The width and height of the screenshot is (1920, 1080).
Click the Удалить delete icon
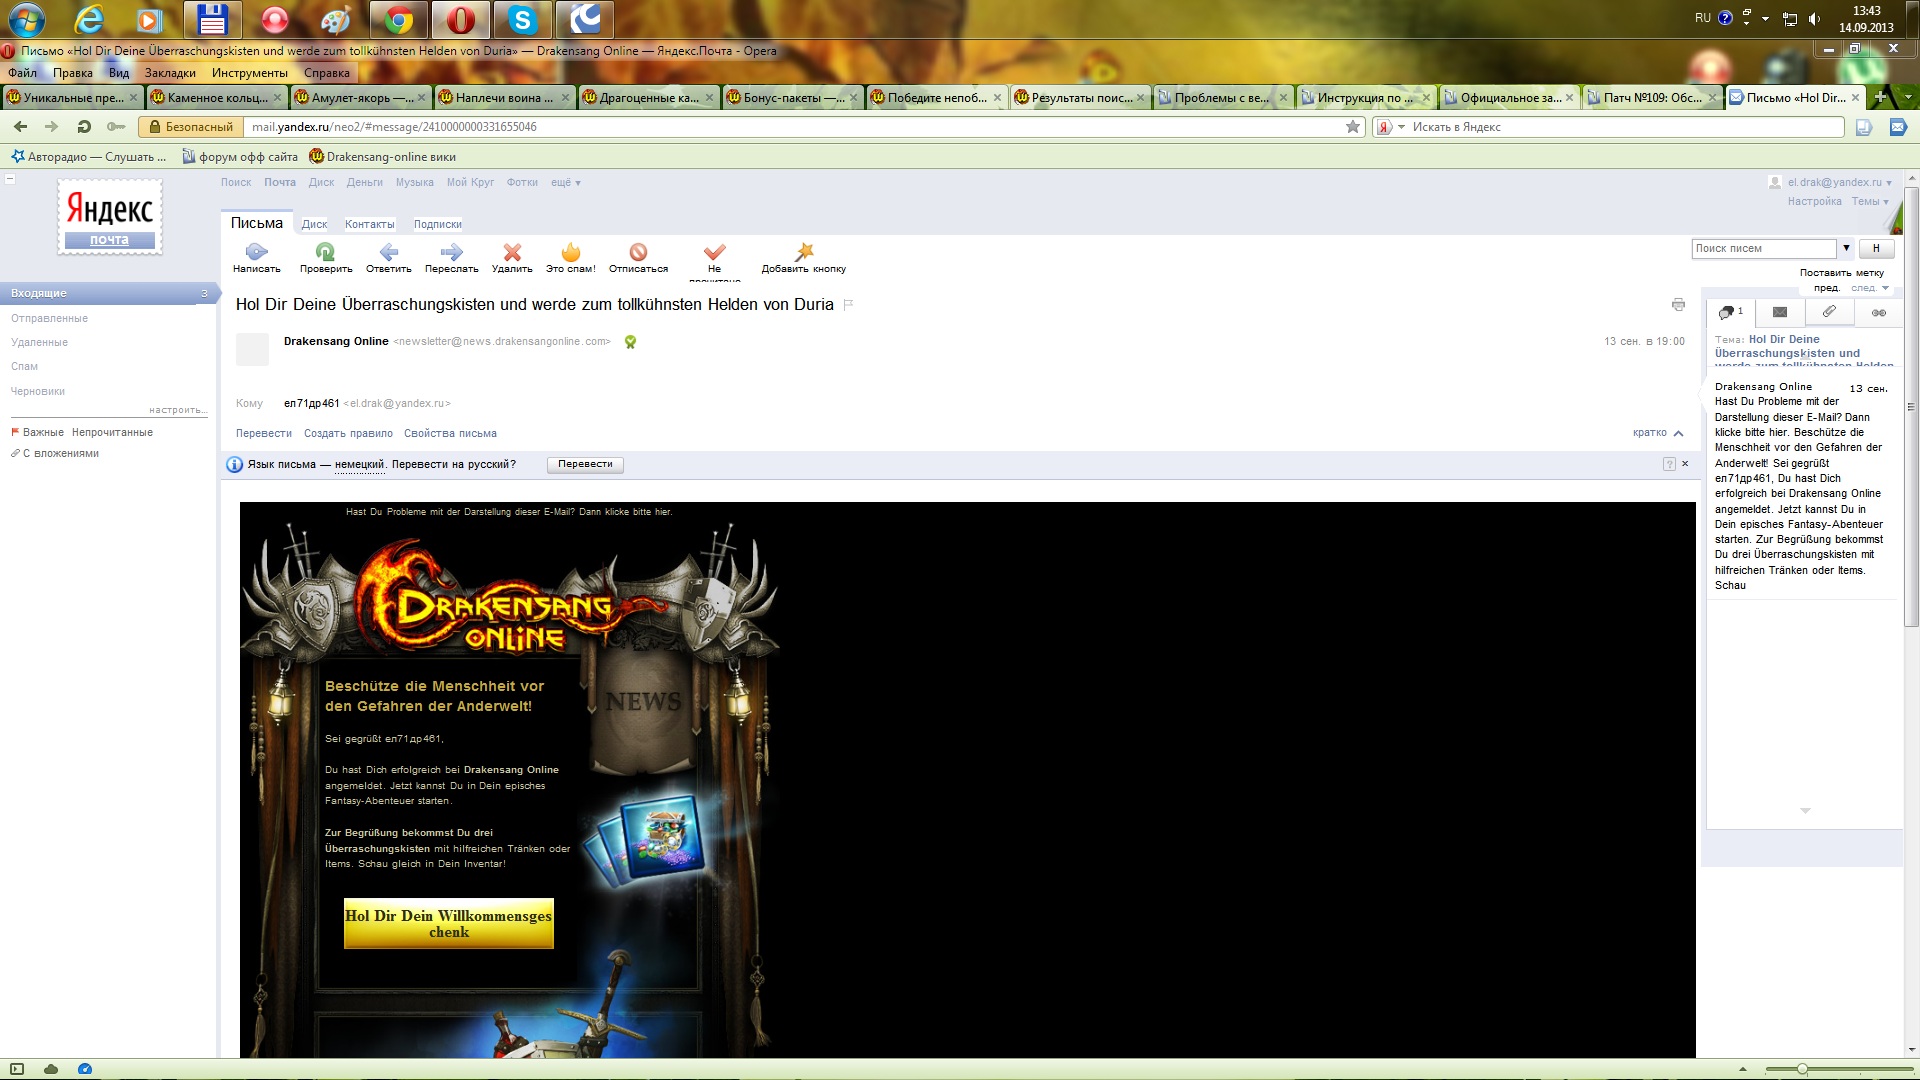pyautogui.click(x=512, y=252)
